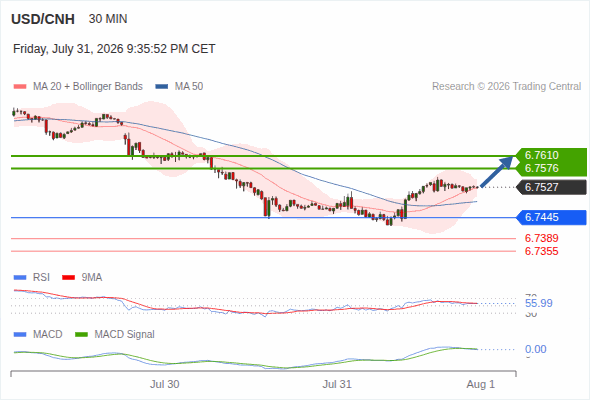Click the RSI value 55.99

[x=539, y=303]
